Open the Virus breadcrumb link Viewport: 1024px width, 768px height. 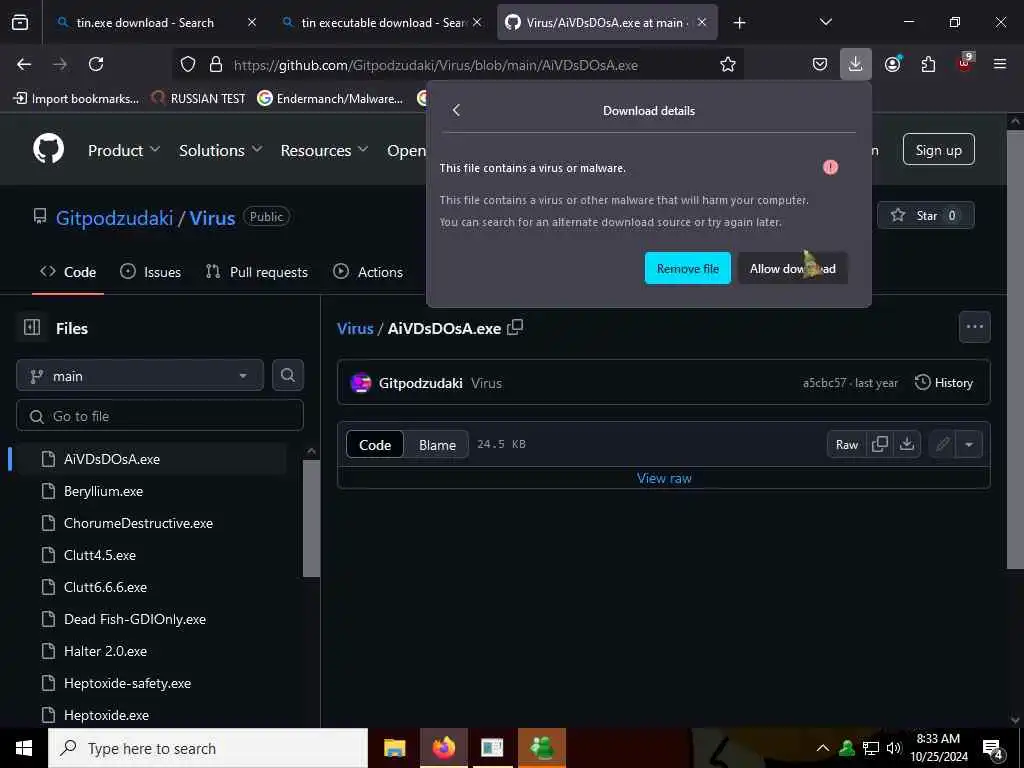[355, 328]
